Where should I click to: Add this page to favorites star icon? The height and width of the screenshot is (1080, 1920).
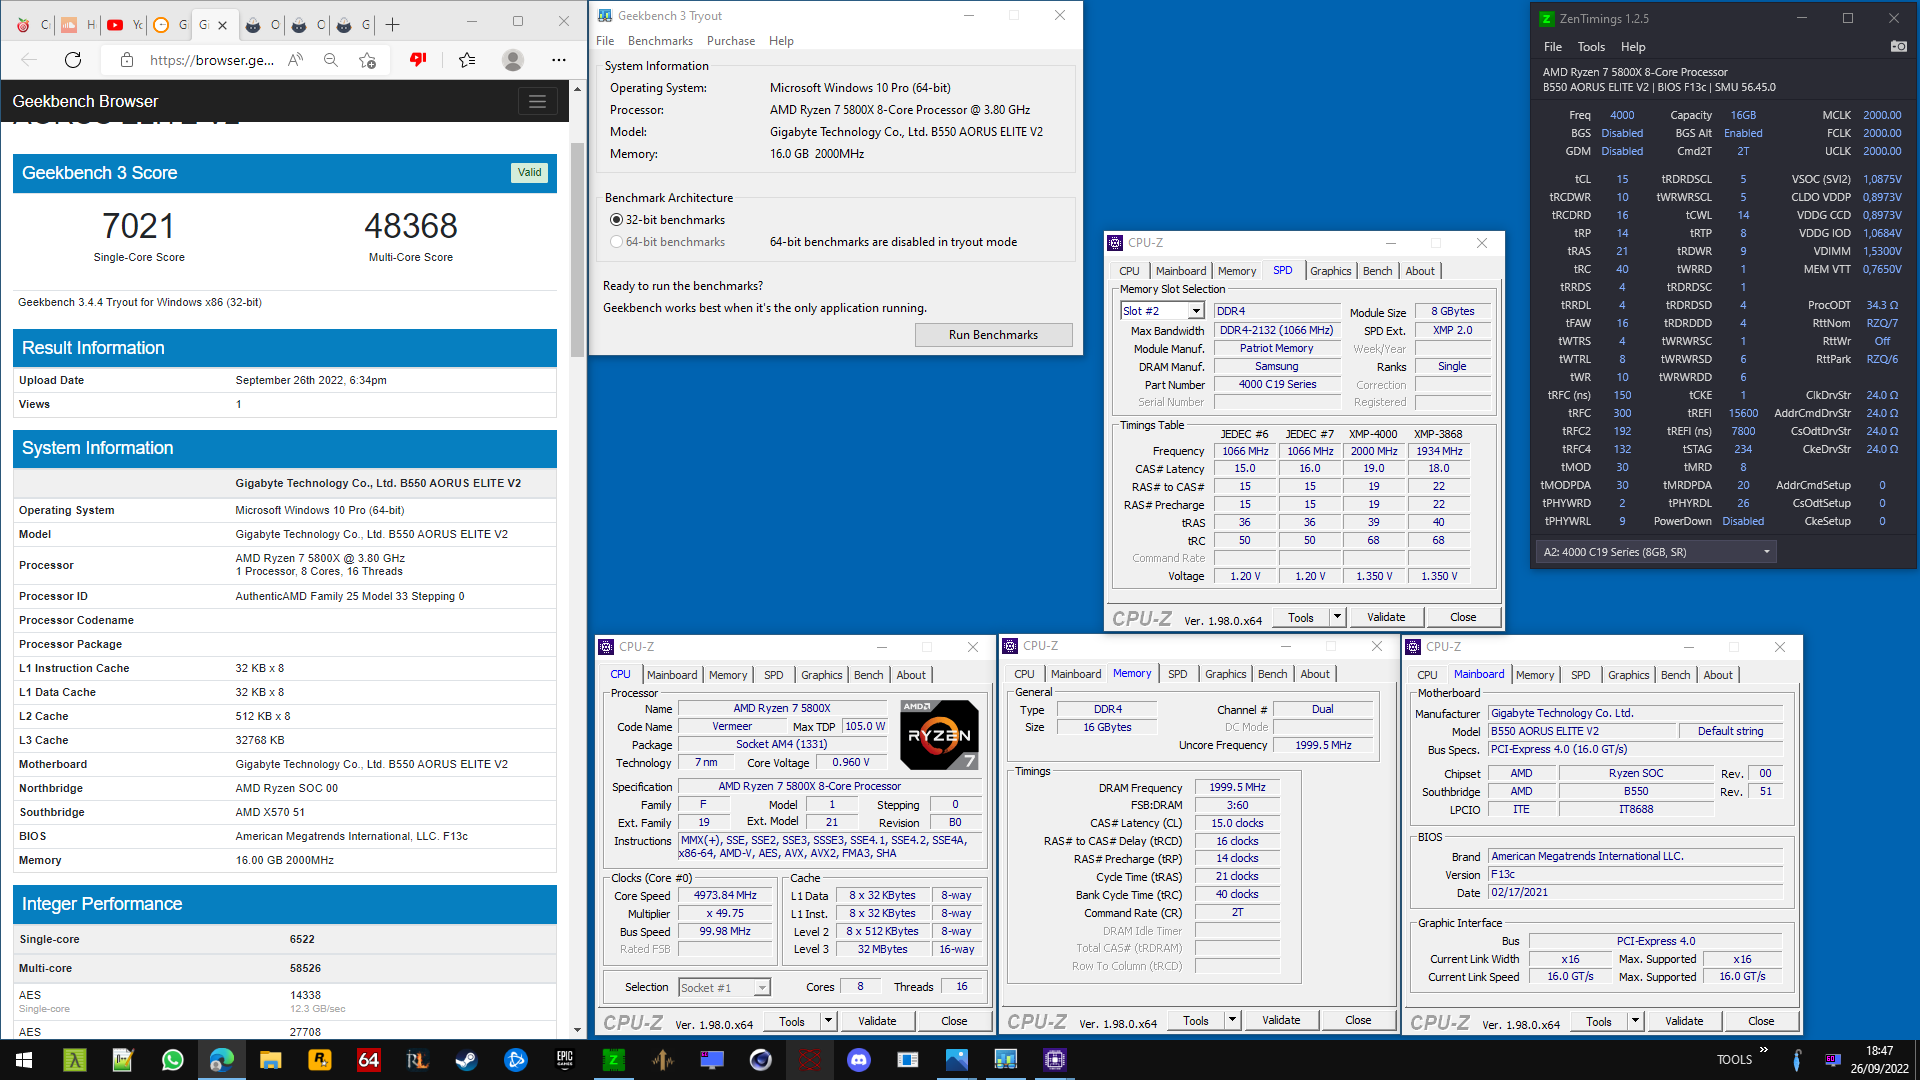point(367,60)
